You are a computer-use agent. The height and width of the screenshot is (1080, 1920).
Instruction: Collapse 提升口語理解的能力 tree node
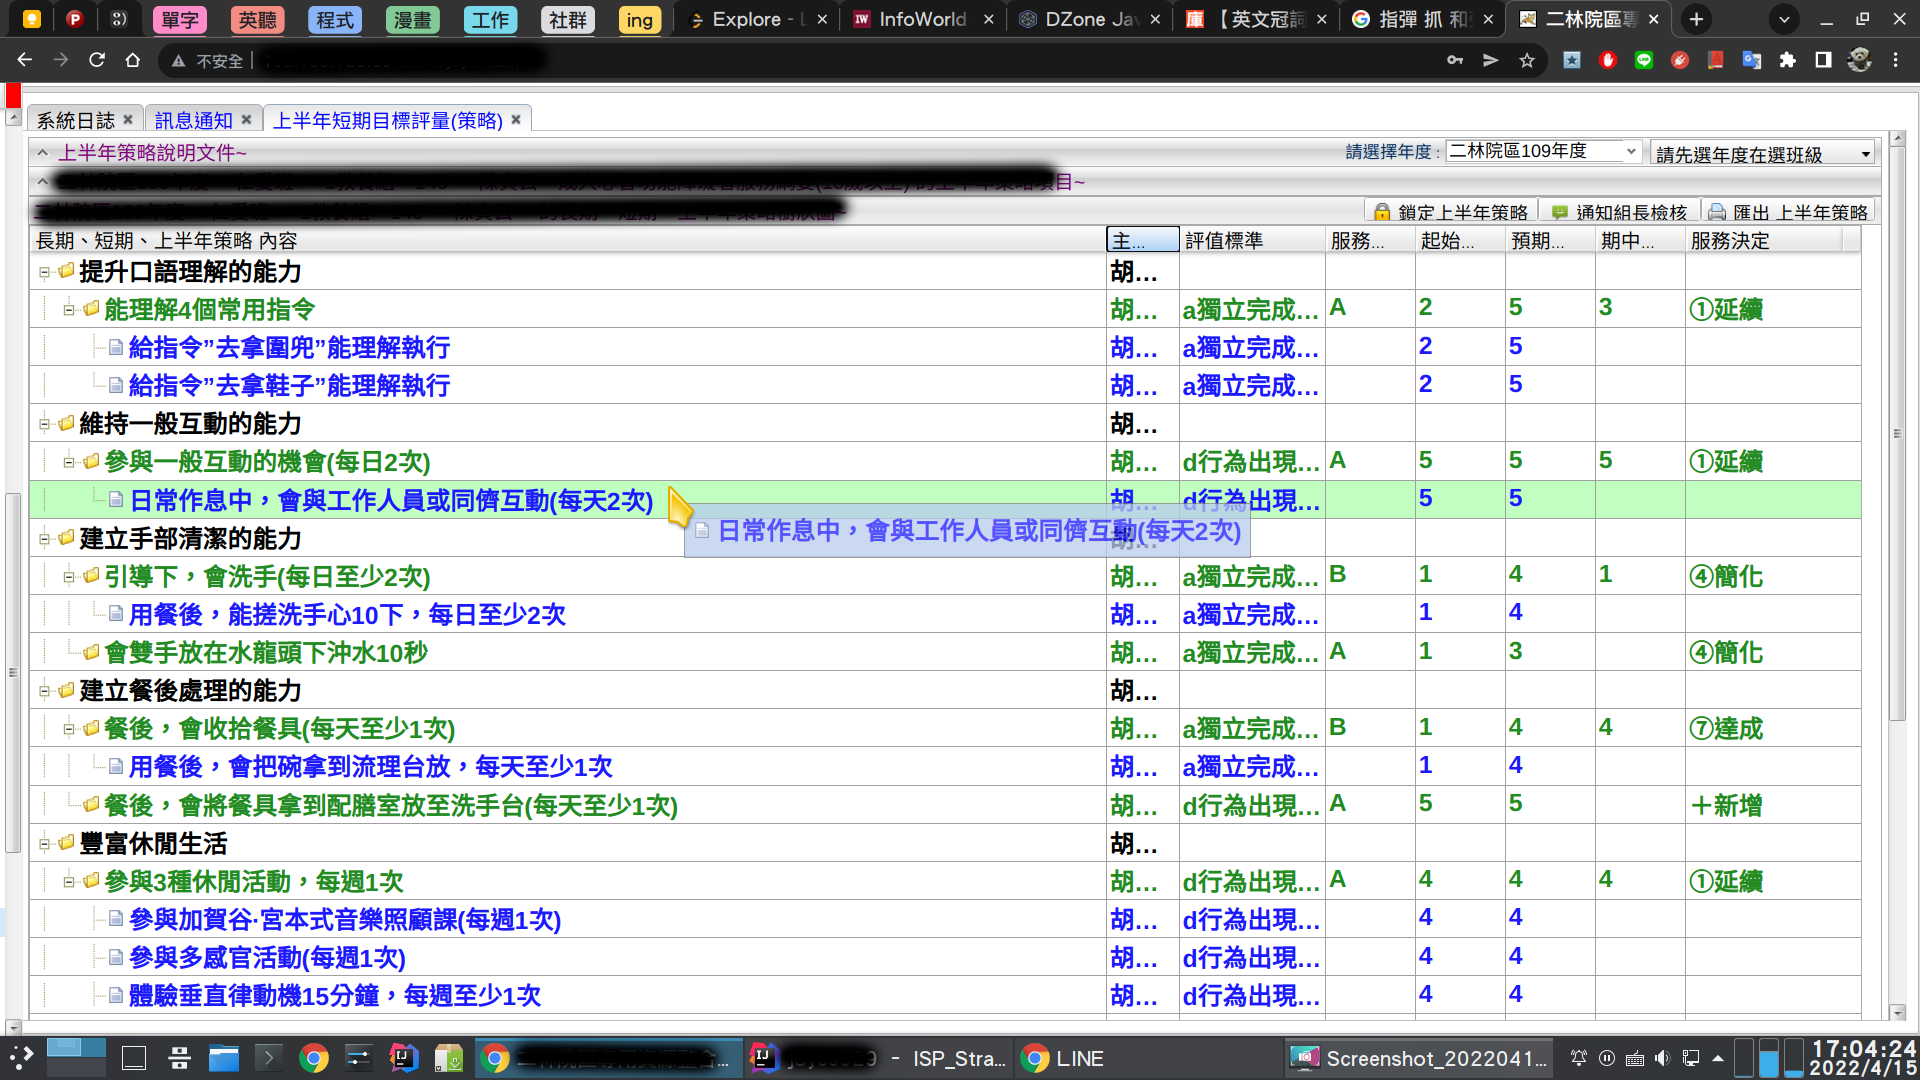click(x=44, y=272)
